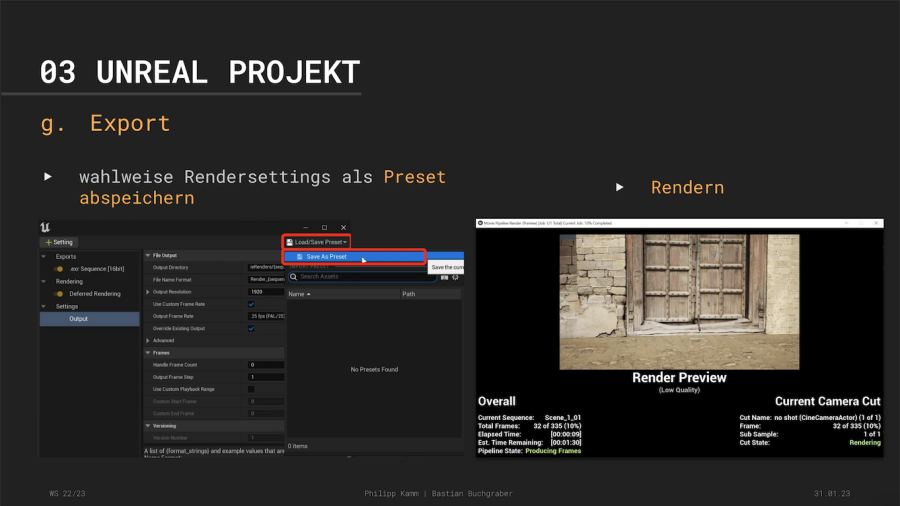Uncheck Override Existing Output checkbox
Image resolution: width=900 pixels, height=506 pixels.
tap(251, 328)
